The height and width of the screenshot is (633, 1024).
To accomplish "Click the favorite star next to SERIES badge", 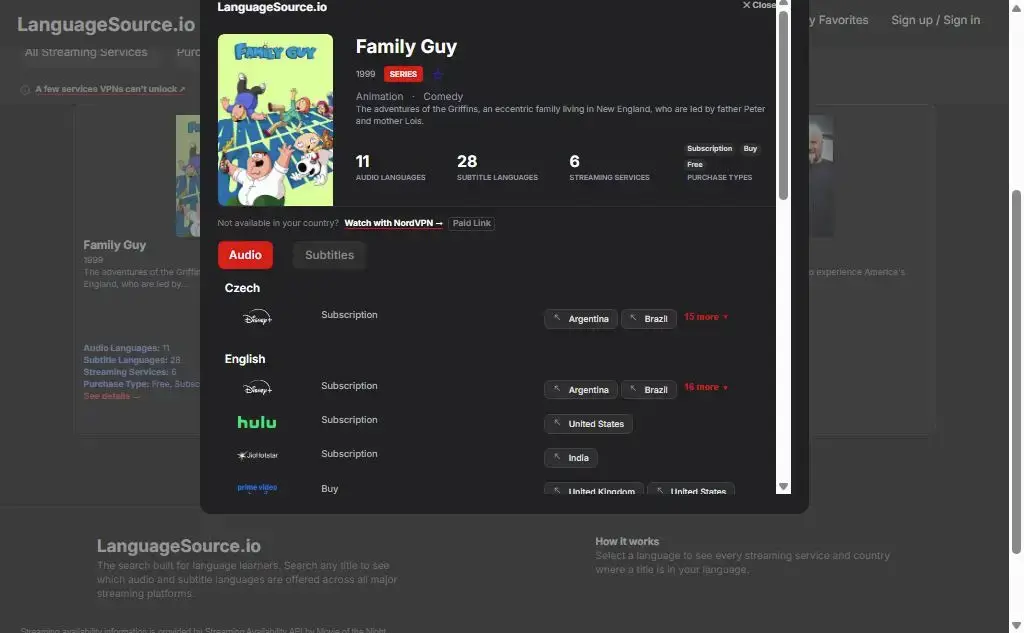I will tap(438, 74).
